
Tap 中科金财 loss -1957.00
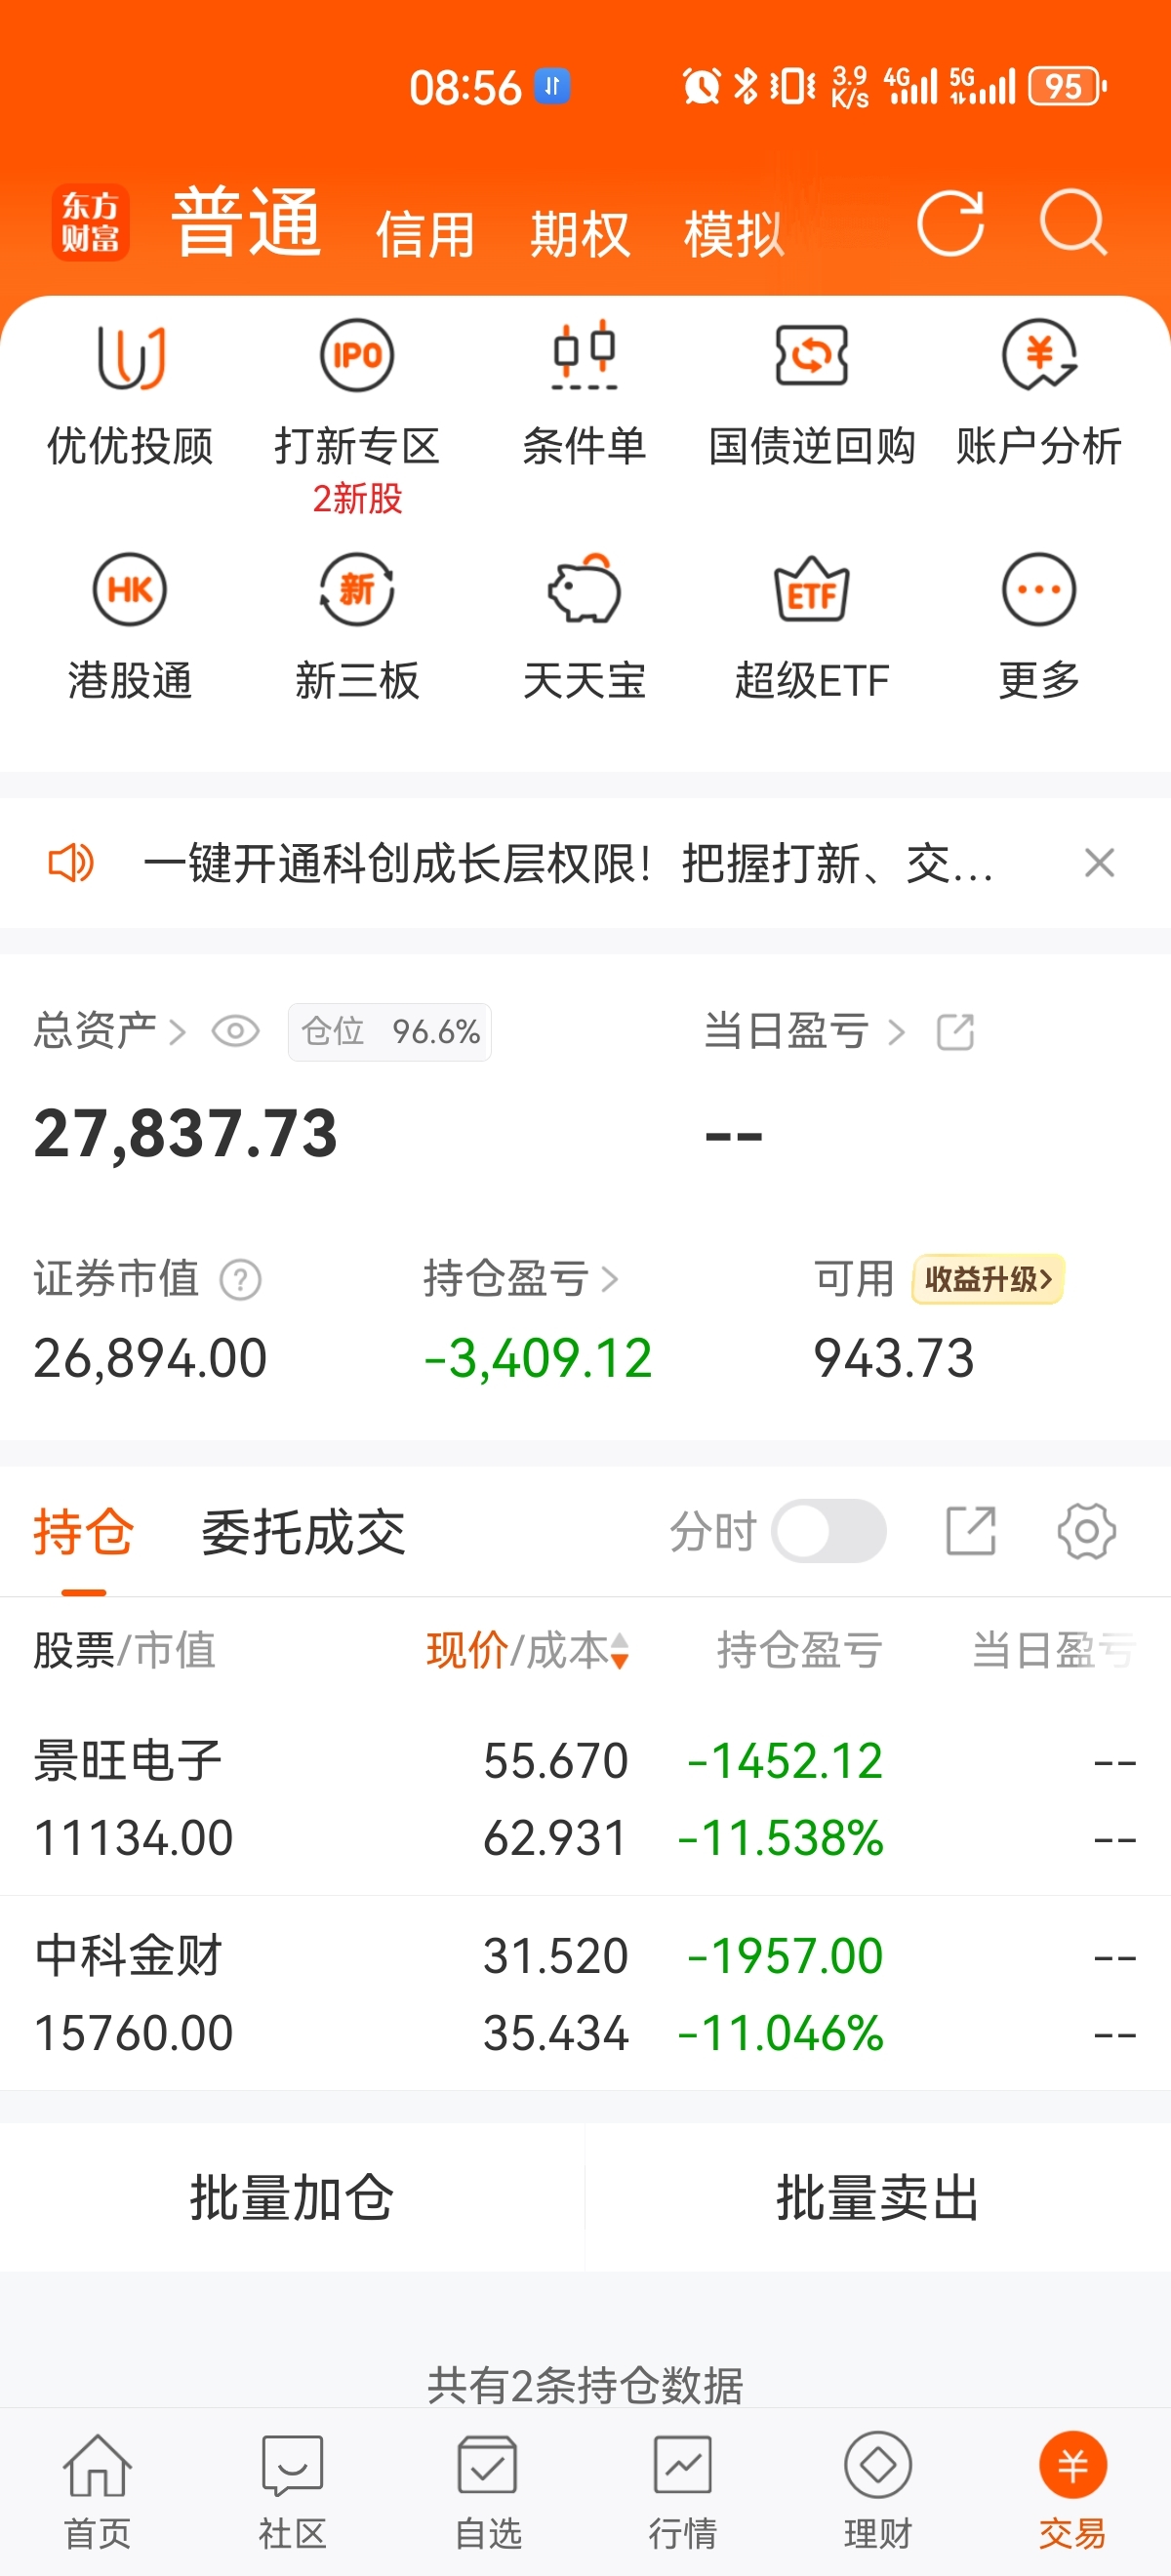[784, 1955]
